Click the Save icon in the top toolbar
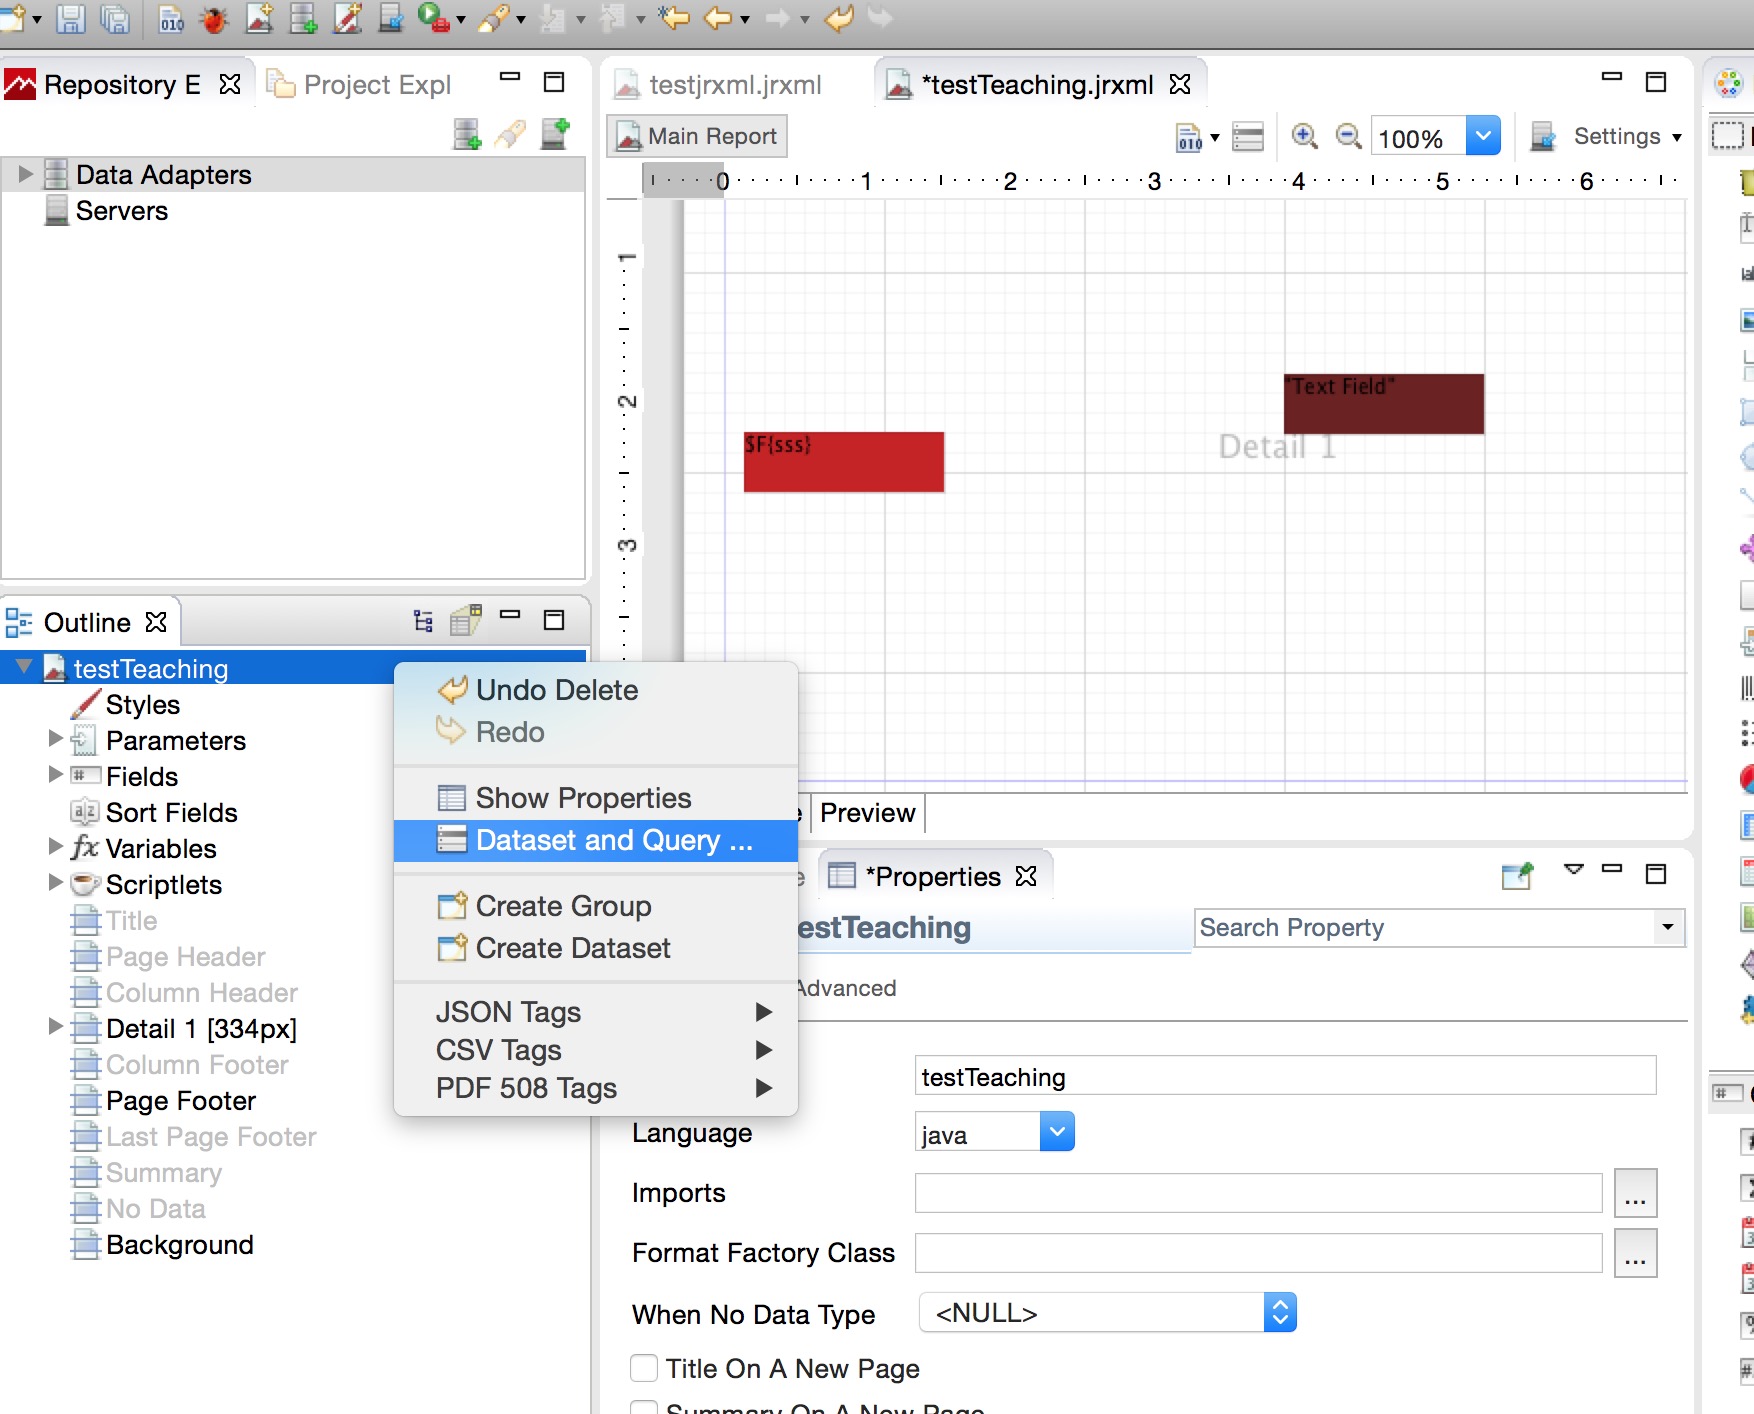Viewport: 1754px width, 1414px height. pos(70,19)
